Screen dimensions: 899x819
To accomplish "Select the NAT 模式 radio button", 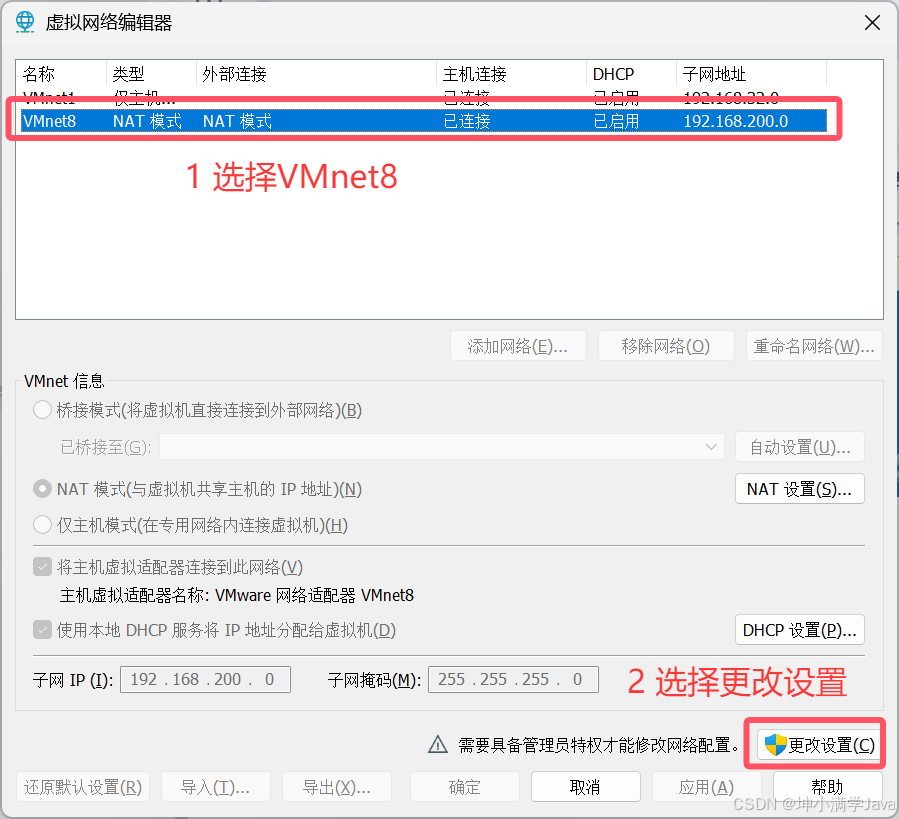I will click(42, 489).
